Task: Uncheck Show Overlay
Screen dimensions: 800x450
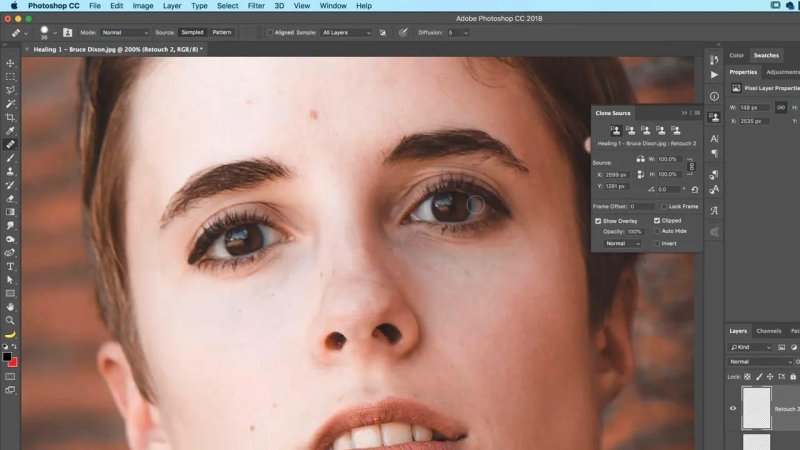Action: [598, 221]
